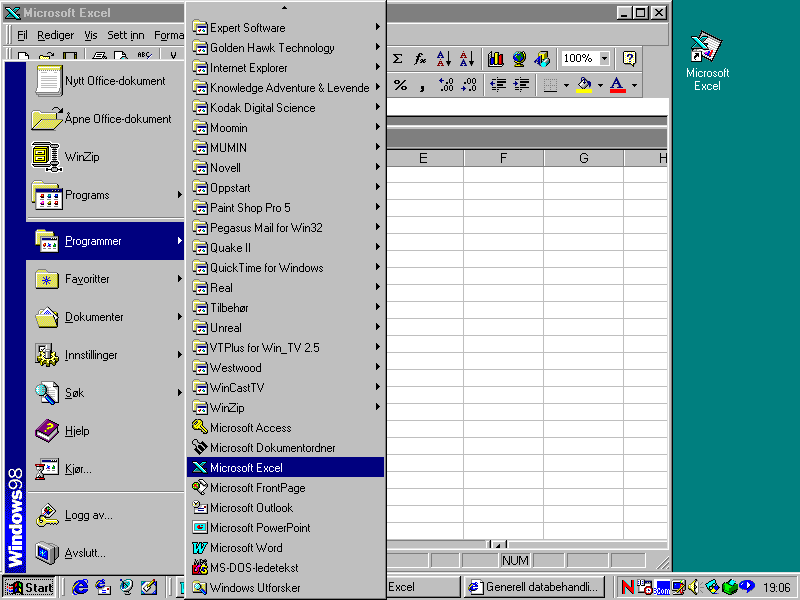Apply Percent Style formatting
Image resolution: width=800 pixels, height=600 pixels.
tap(400, 86)
